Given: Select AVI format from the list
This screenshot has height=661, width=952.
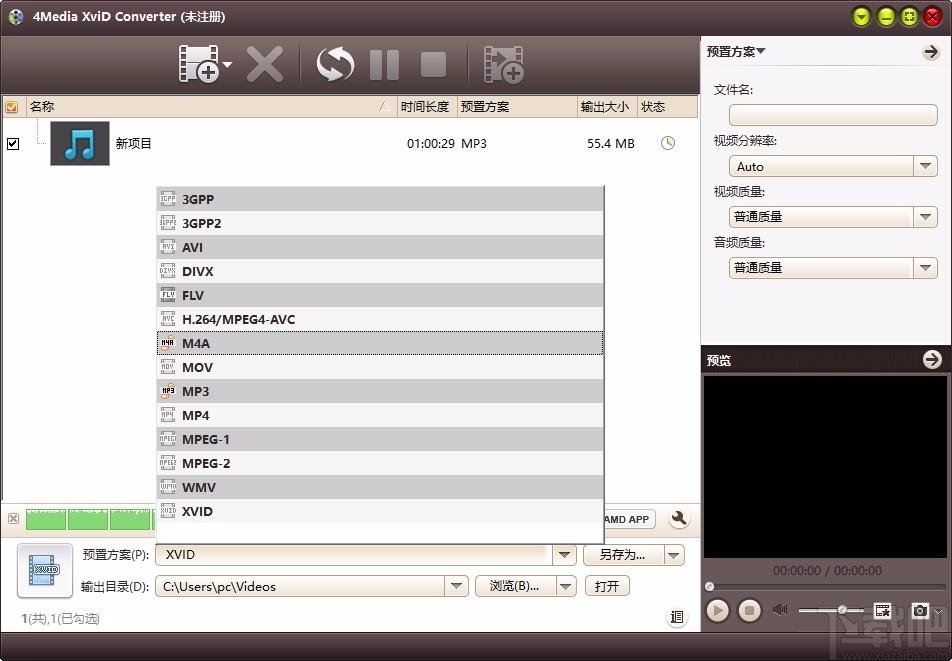Looking at the screenshot, I should click(x=380, y=247).
